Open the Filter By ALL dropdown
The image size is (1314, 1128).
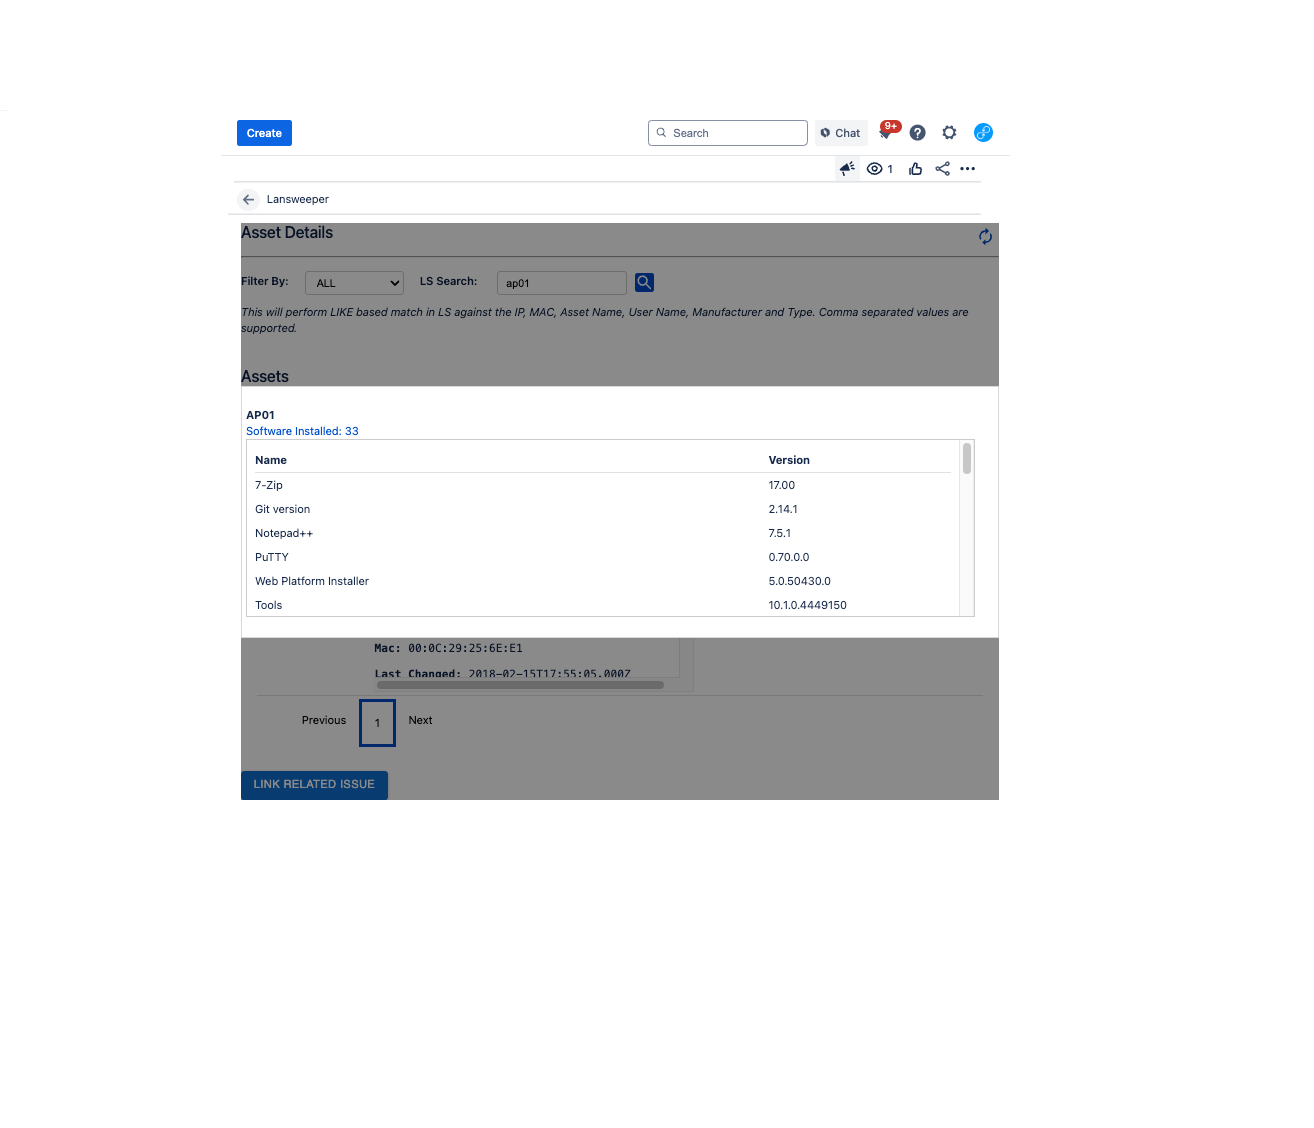pyautogui.click(x=354, y=283)
